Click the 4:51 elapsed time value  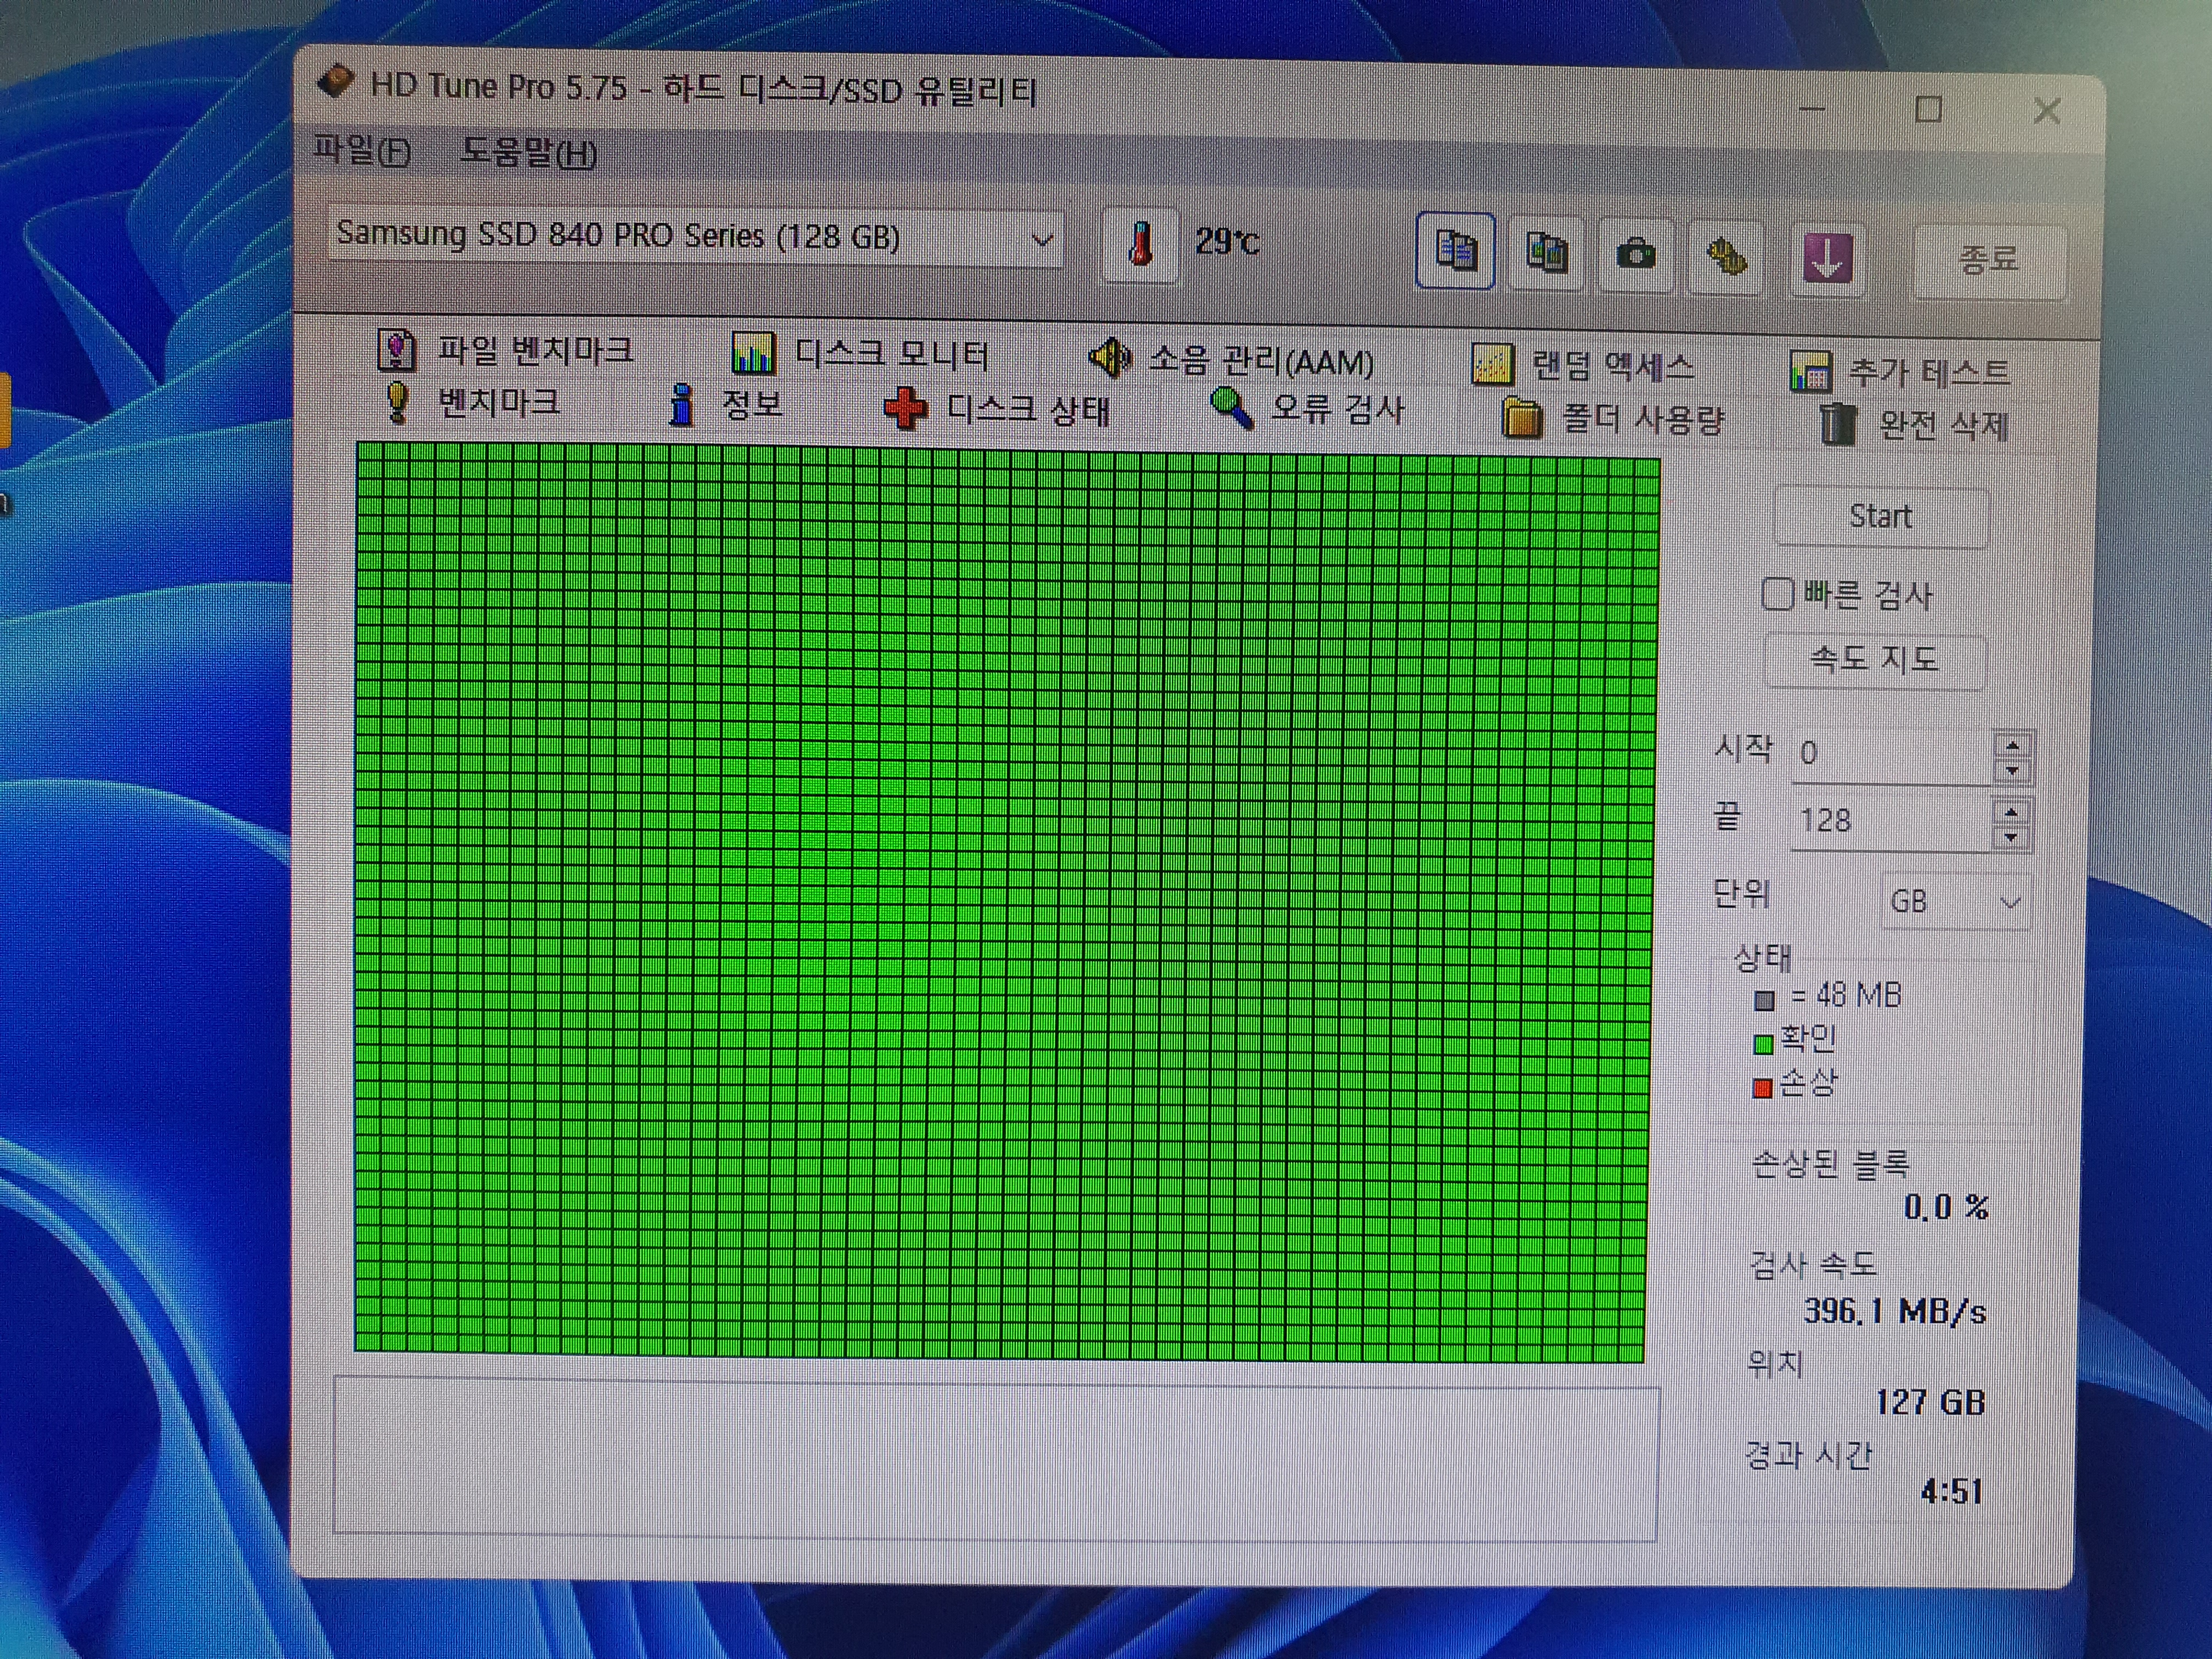click(1952, 1492)
